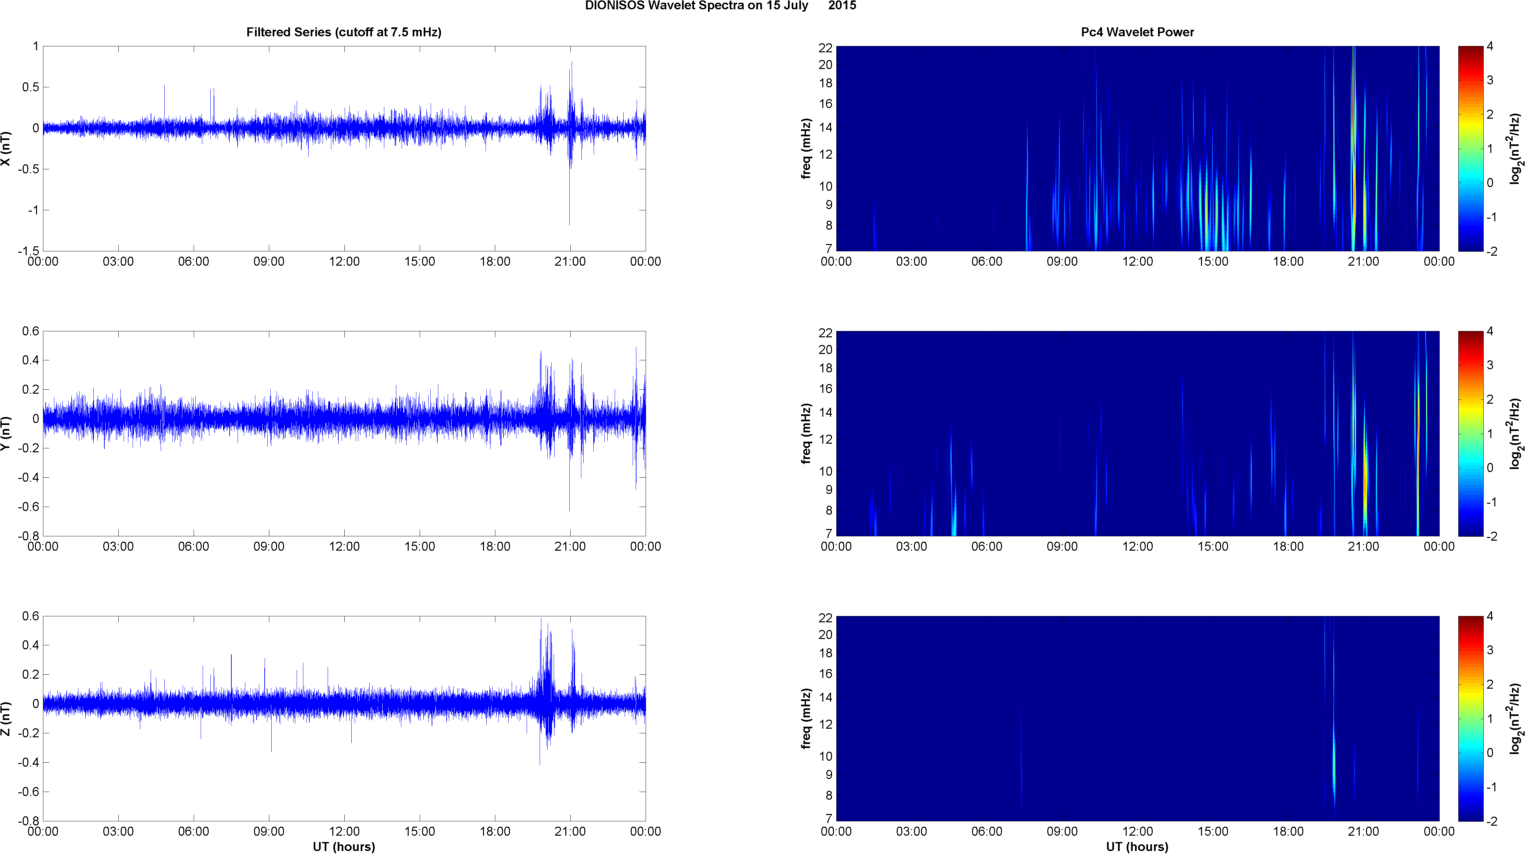Click the '-1.5' tick on the X (nT) axis
Screen dimensions: 1525x854
29,251
